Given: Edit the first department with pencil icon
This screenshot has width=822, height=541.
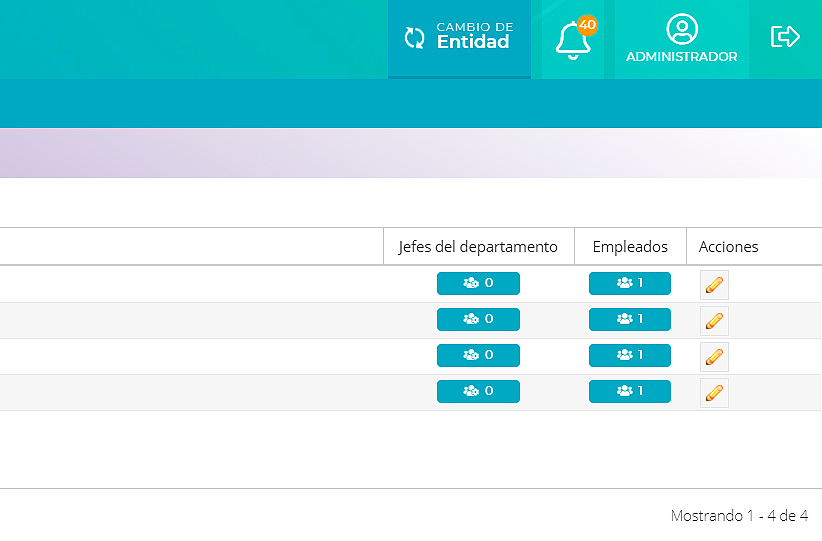Looking at the screenshot, I should point(714,284).
